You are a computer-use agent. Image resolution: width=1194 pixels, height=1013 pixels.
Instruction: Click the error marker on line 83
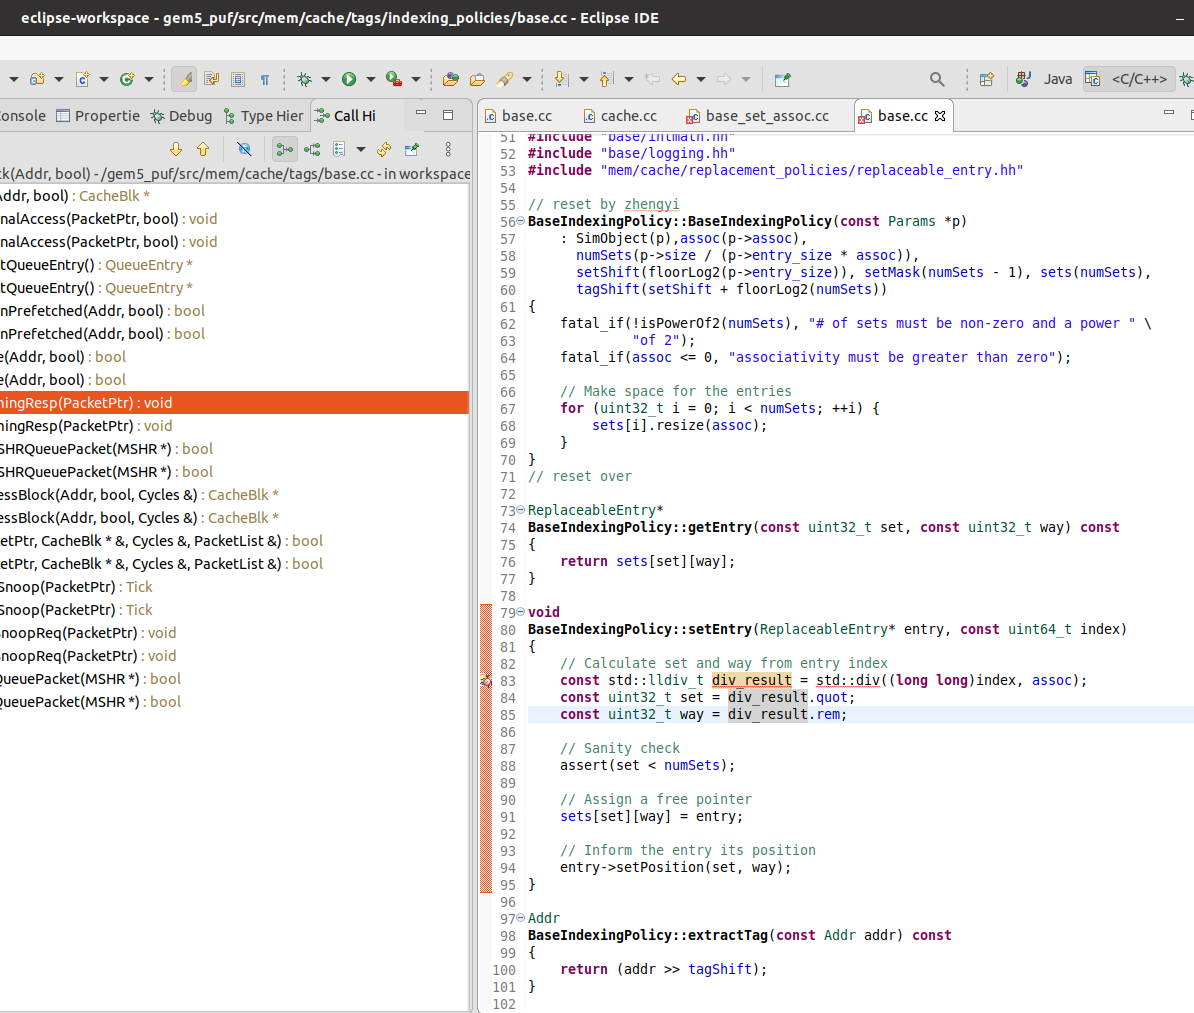(486, 680)
